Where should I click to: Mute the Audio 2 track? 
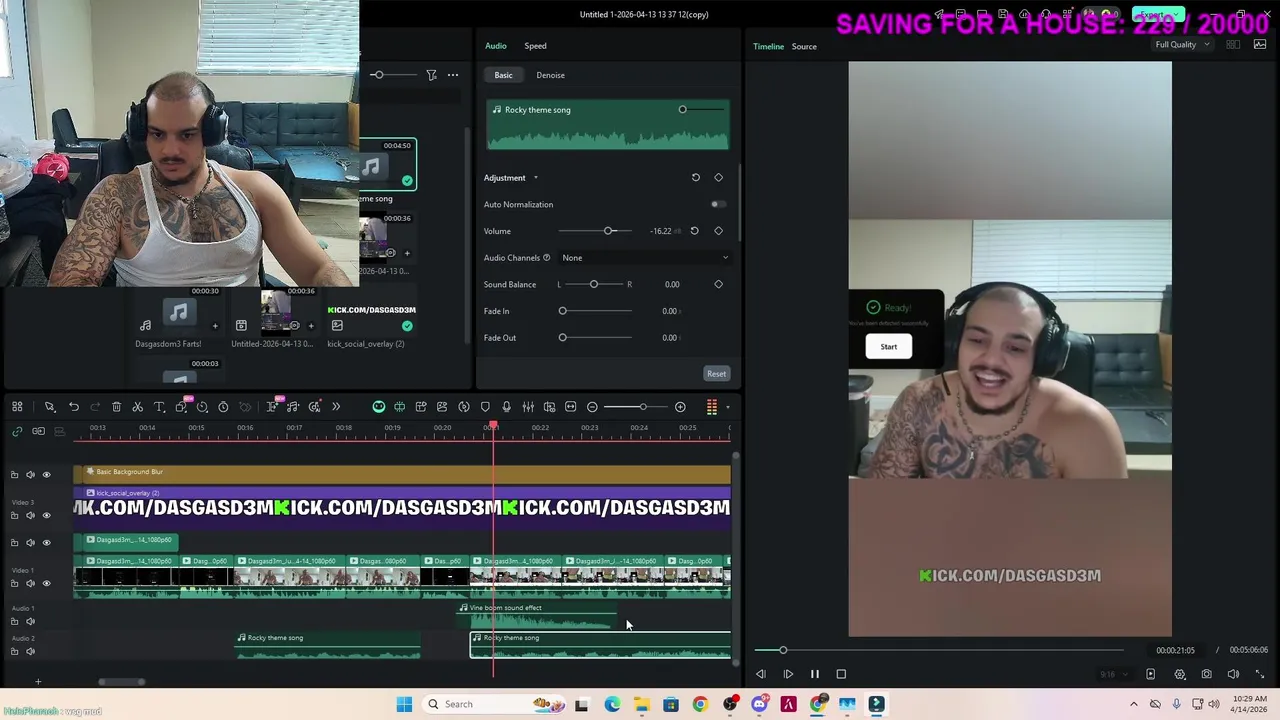click(30, 651)
